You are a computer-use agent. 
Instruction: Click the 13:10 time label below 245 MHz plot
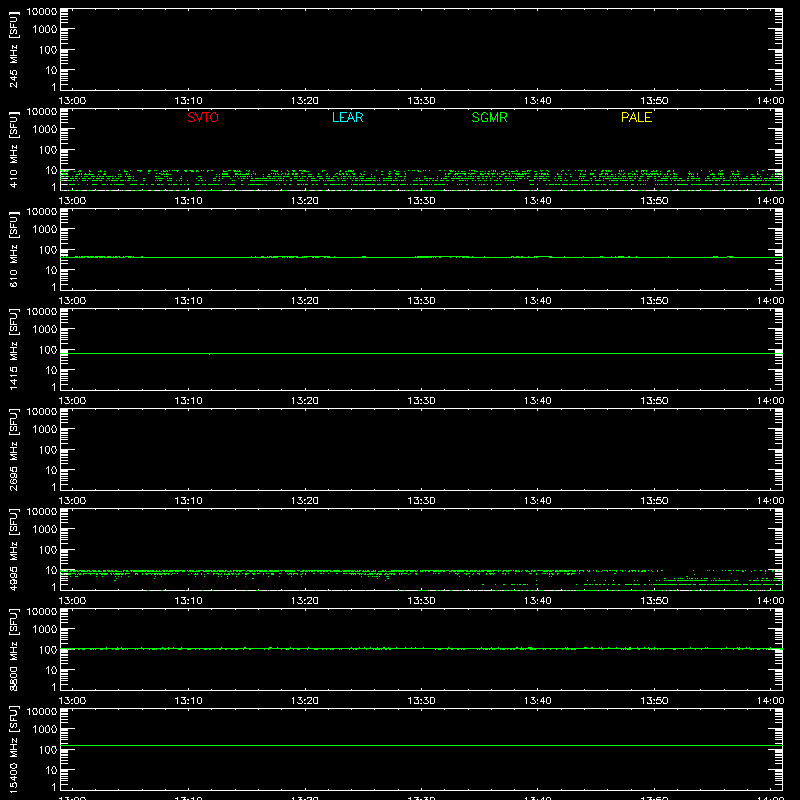(x=188, y=101)
